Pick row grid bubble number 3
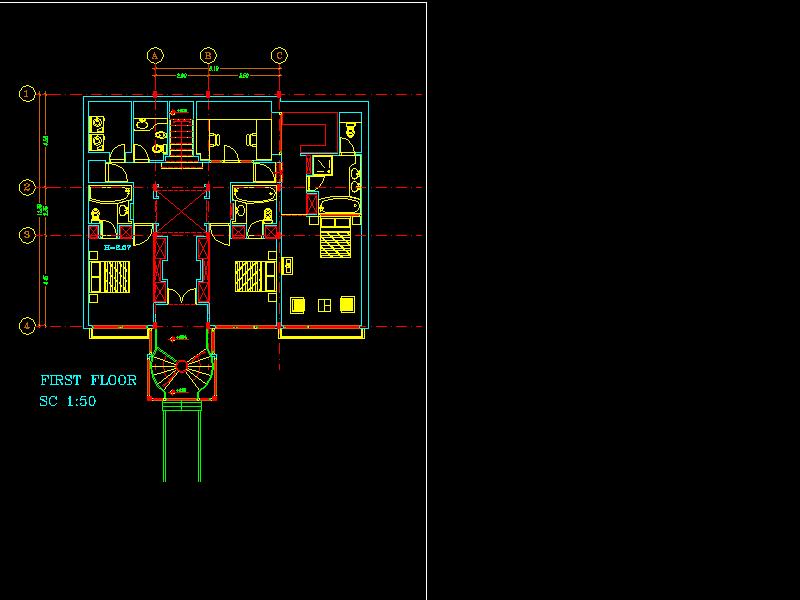 click(x=28, y=235)
